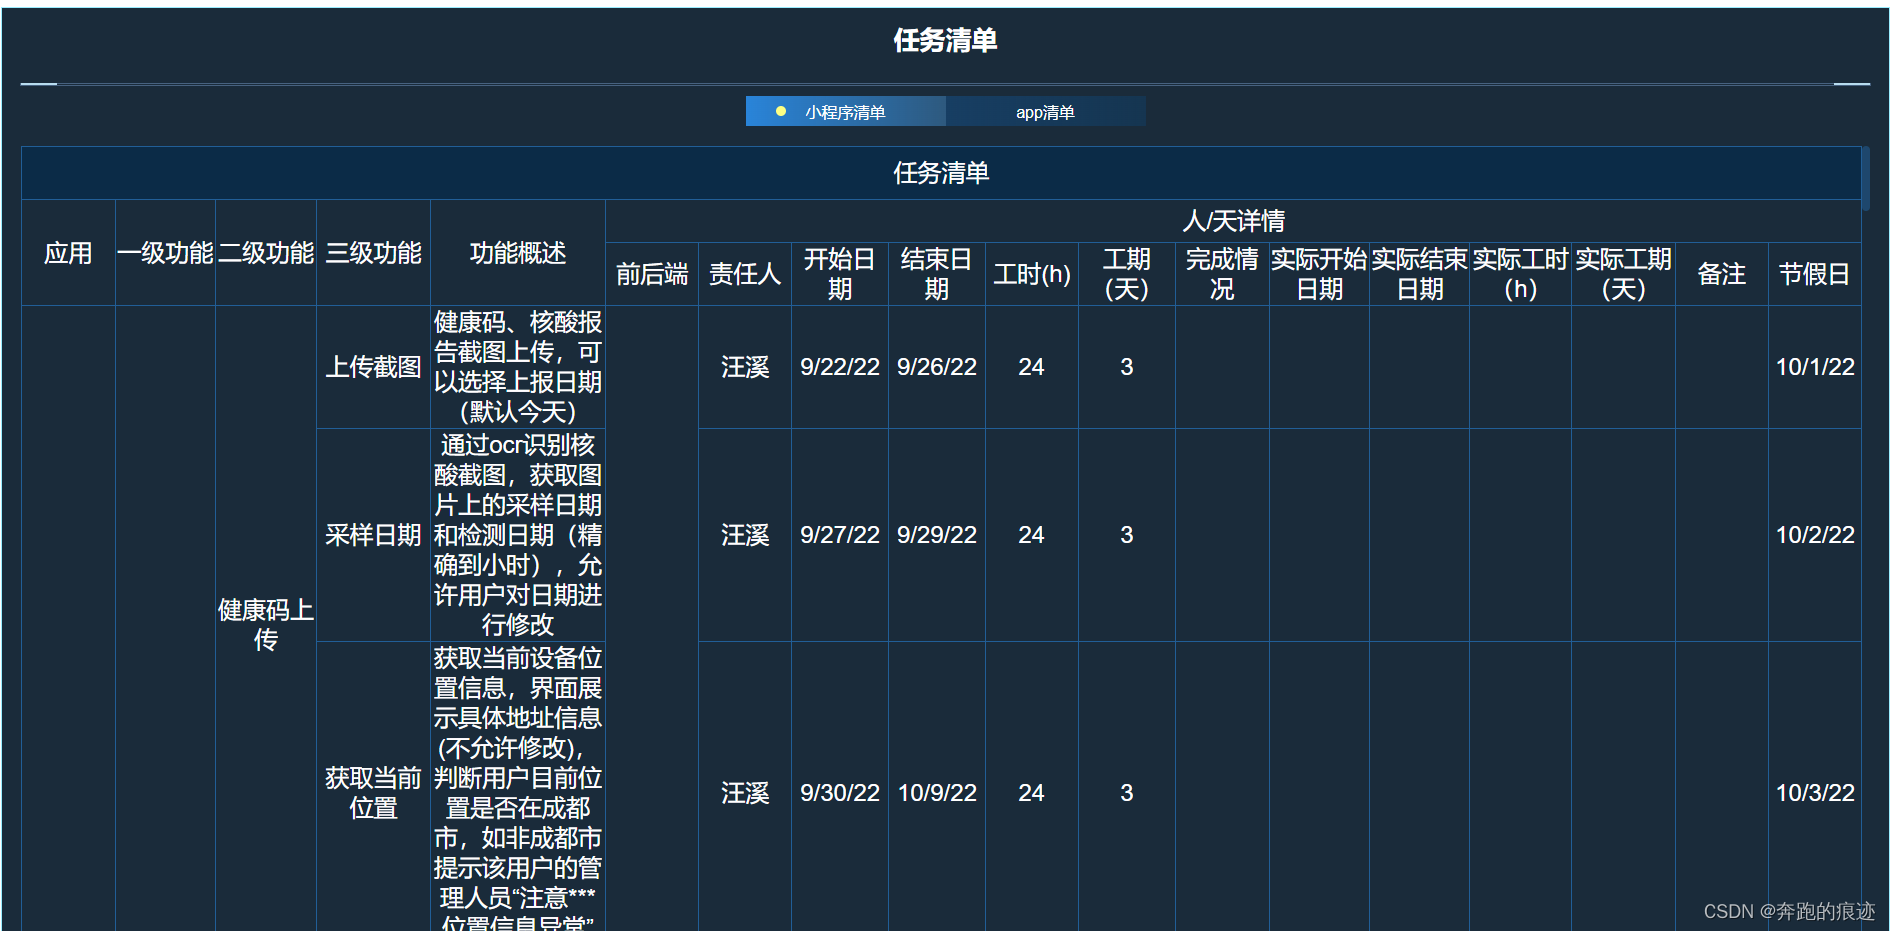Click start date 9/22/22
The width and height of the screenshot is (1892, 931).
840,367
